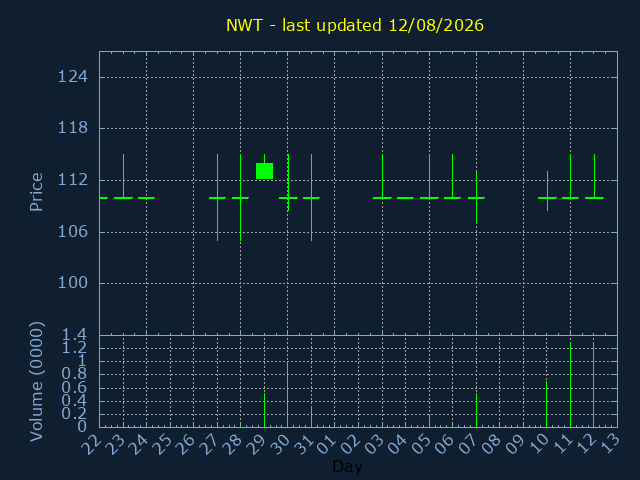Screen dimensions: 640x480
Task: Click the 106 price axis label
Action: pyautogui.click(x=73, y=232)
